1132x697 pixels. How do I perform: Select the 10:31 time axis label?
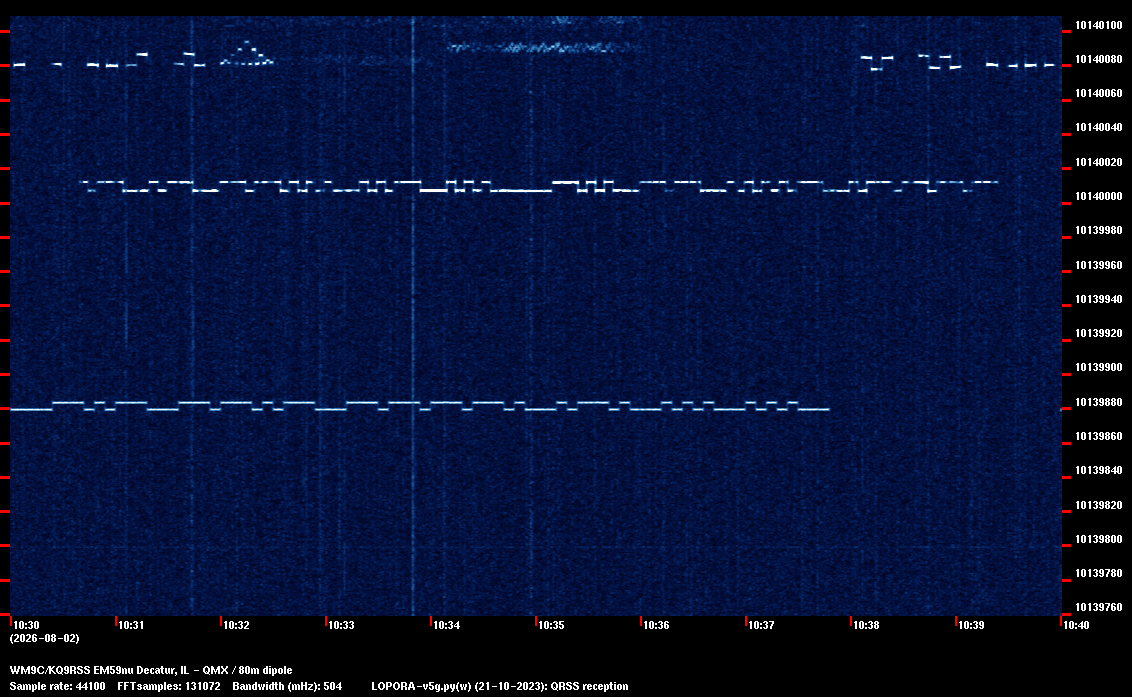[131, 625]
